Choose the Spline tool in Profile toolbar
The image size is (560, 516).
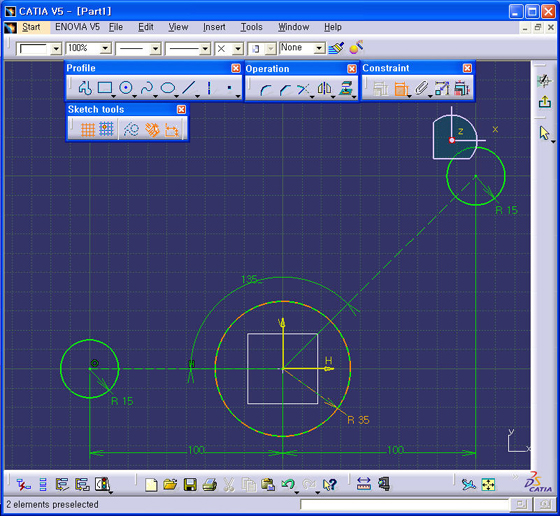(147, 87)
